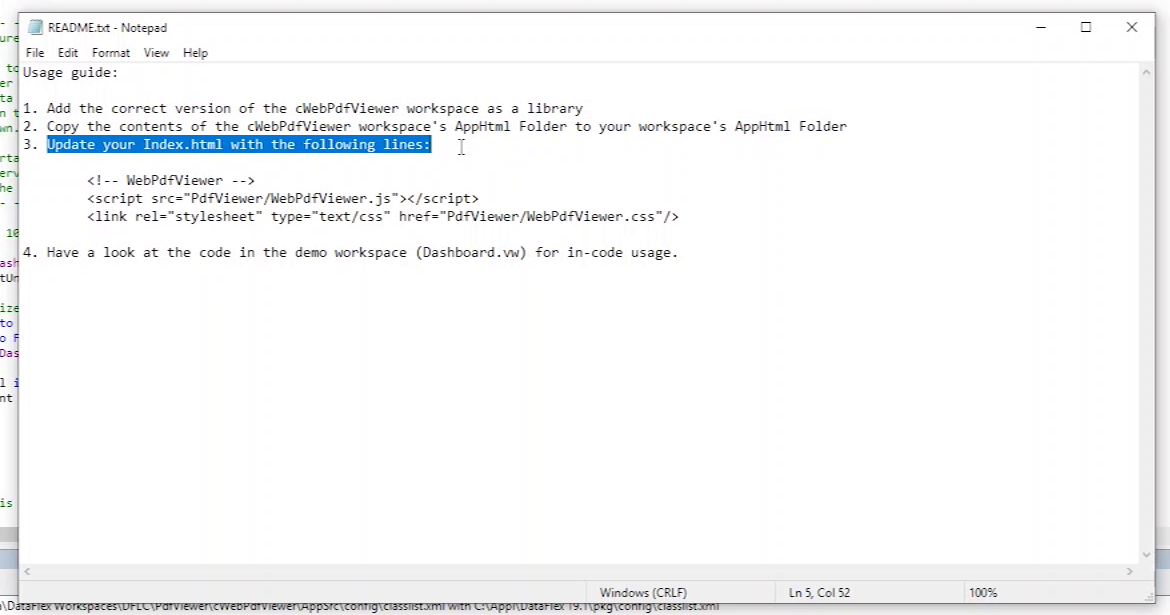Click the vertical scrollbar up arrow
Viewport: 1170px width, 615px height.
pyautogui.click(x=1146, y=72)
